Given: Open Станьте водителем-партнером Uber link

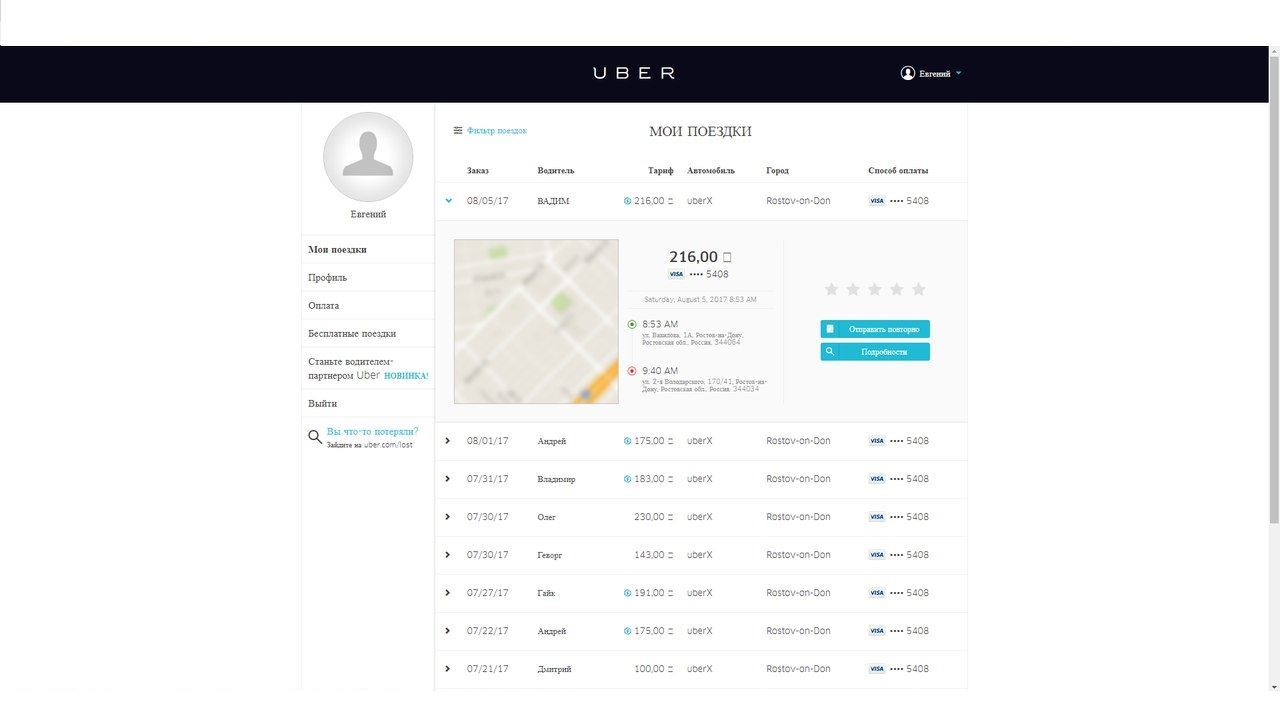Looking at the screenshot, I should coord(368,368).
